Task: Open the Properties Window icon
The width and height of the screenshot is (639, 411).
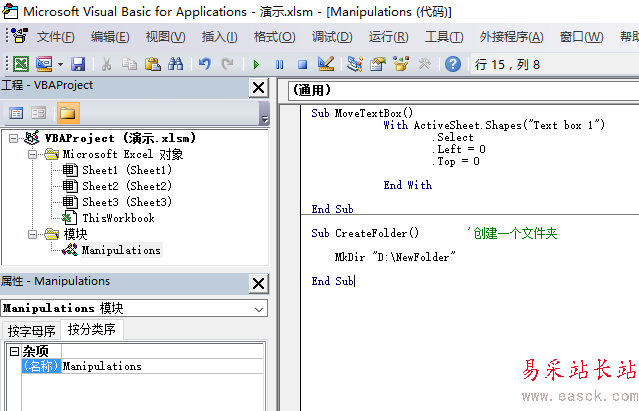Action: (378, 64)
